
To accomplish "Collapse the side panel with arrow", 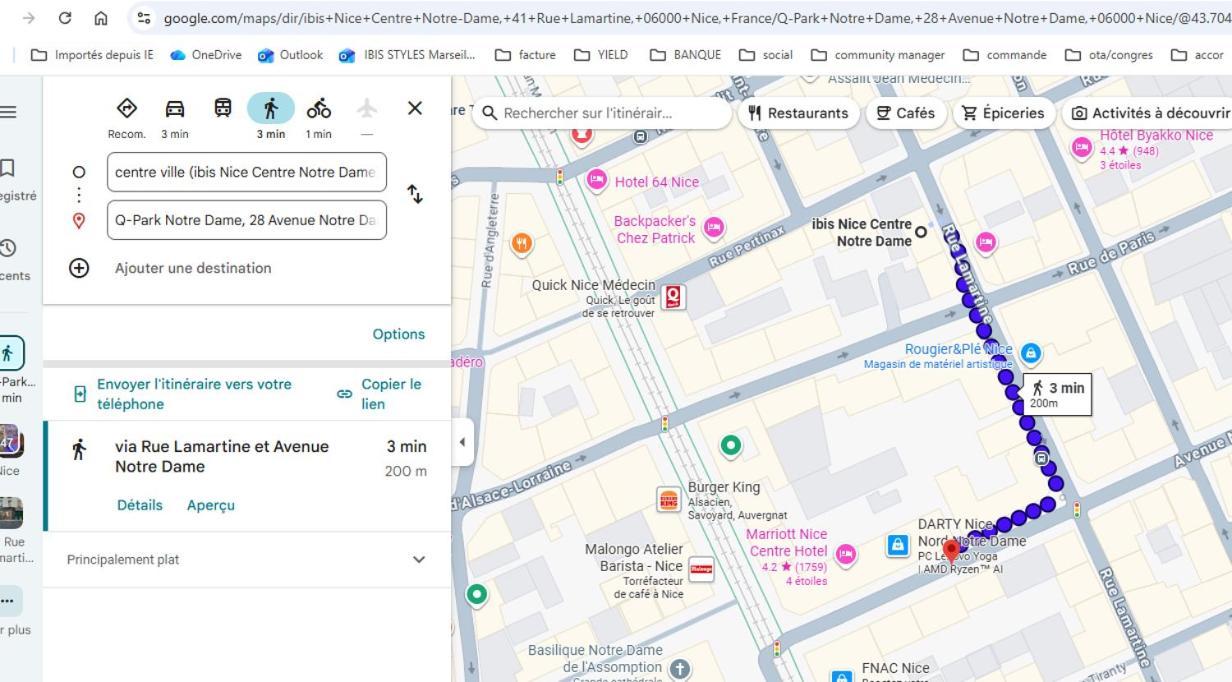I will [462, 442].
